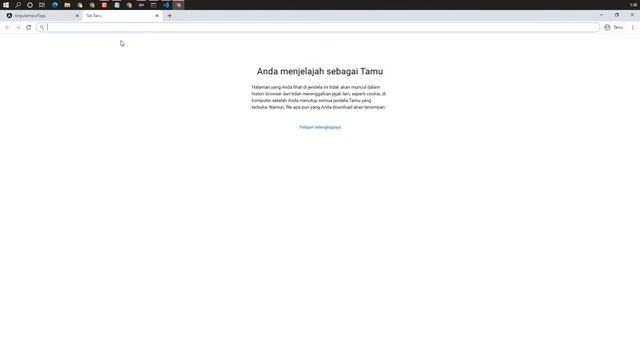Open the Chrome three-dot menu

[x=633, y=27]
